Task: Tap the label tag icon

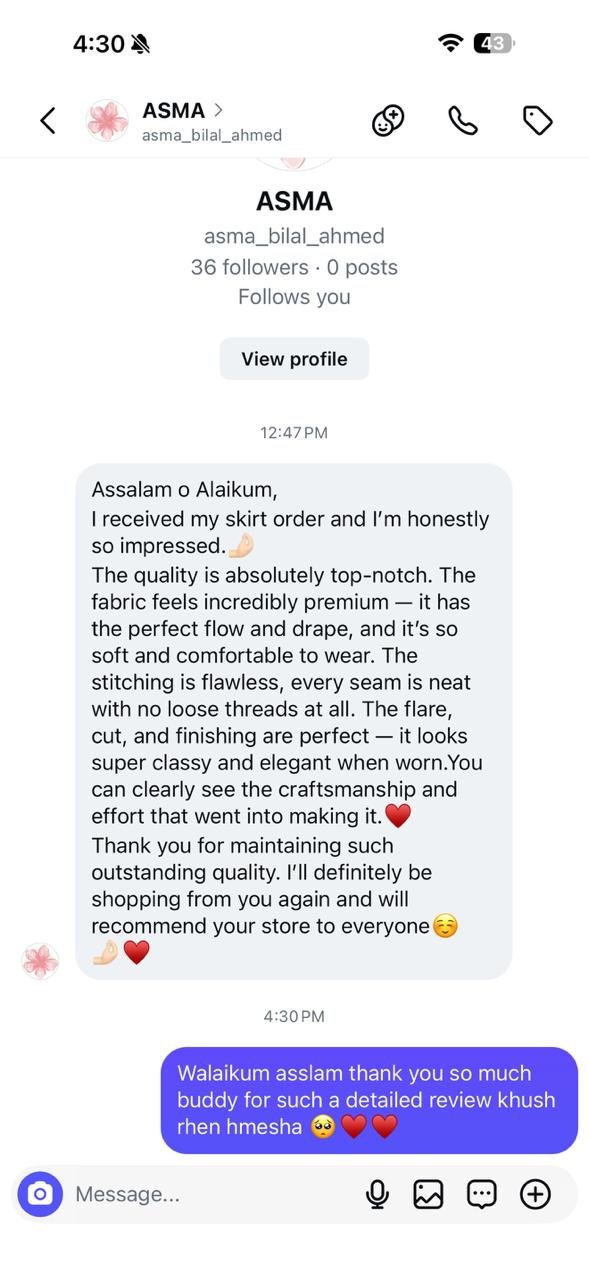Action: 538,121
